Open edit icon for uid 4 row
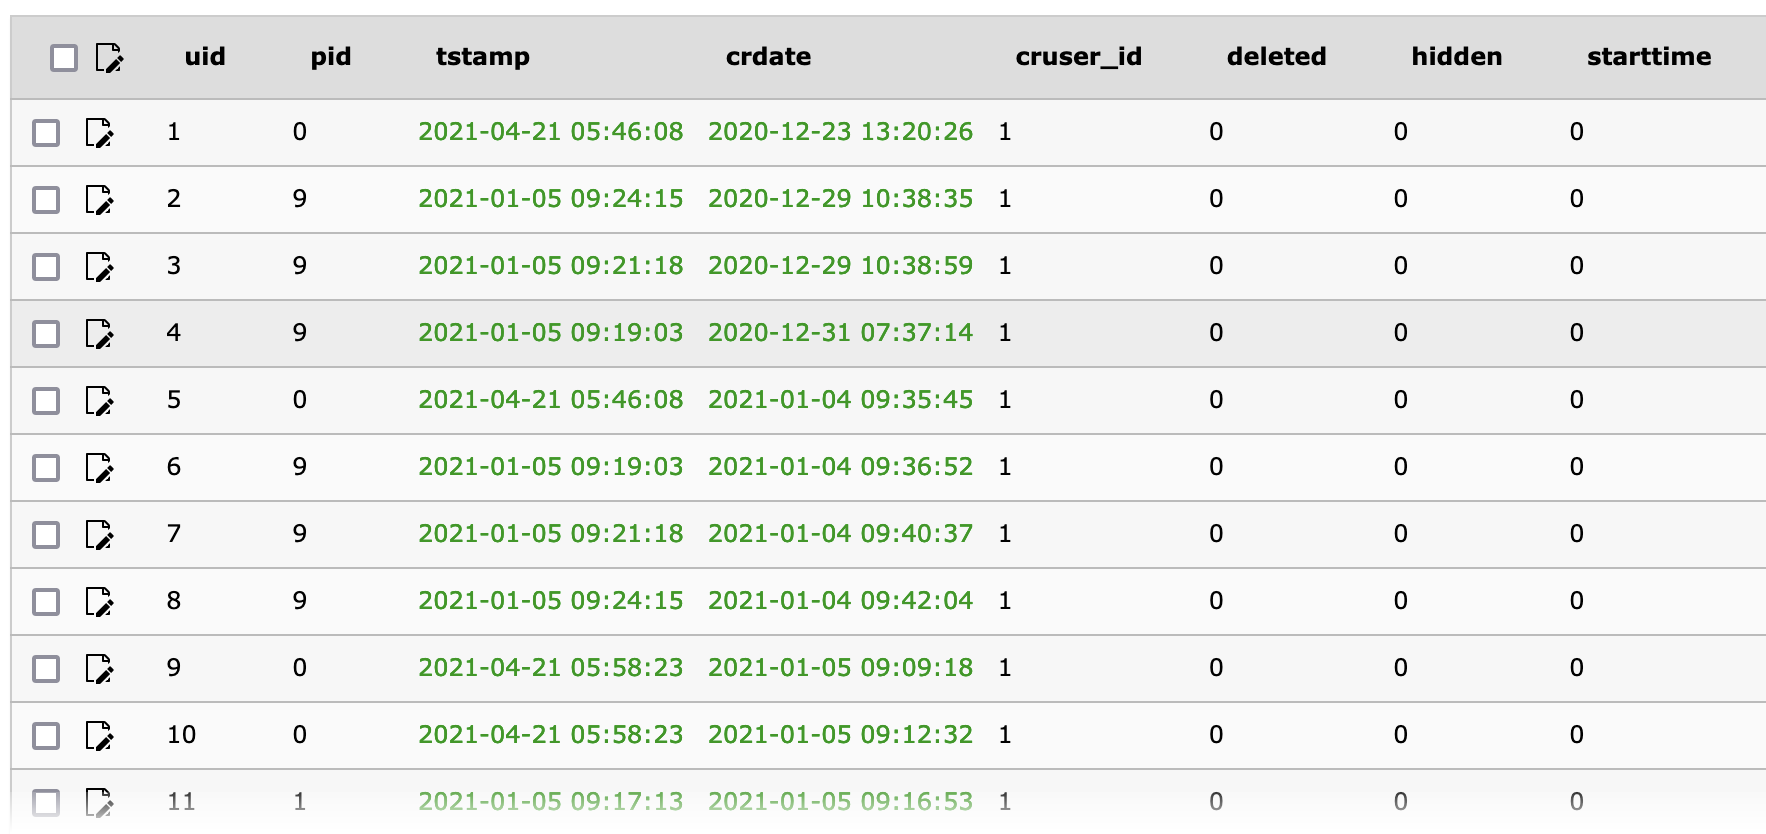Screen dimensions: 1766x834 pyautogui.click(x=99, y=333)
